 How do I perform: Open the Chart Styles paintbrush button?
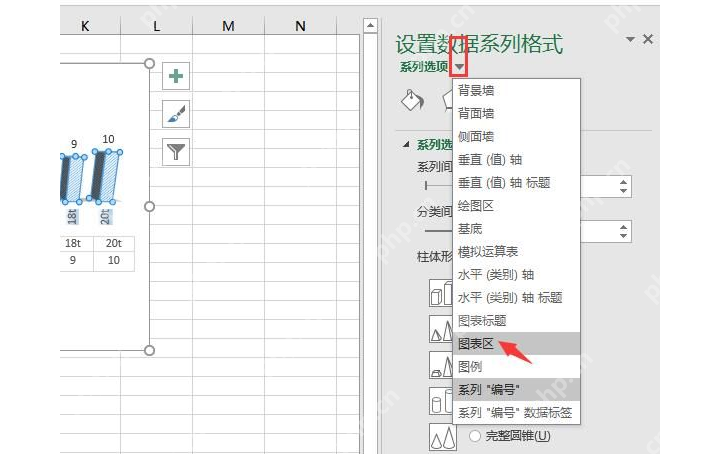click(x=176, y=113)
